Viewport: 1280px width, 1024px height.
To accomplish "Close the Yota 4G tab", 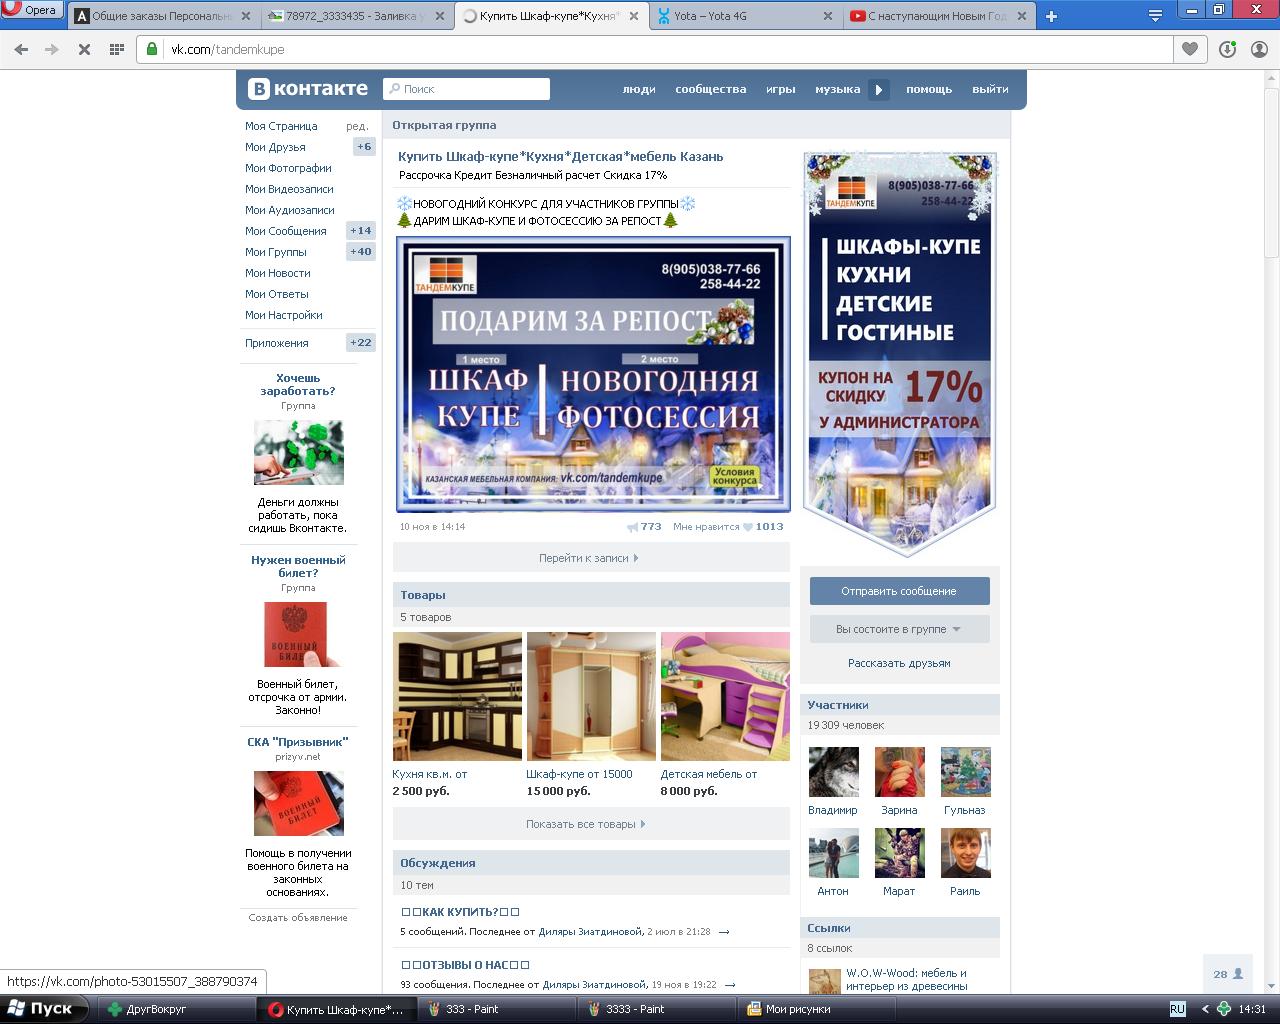I will (827, 16).
